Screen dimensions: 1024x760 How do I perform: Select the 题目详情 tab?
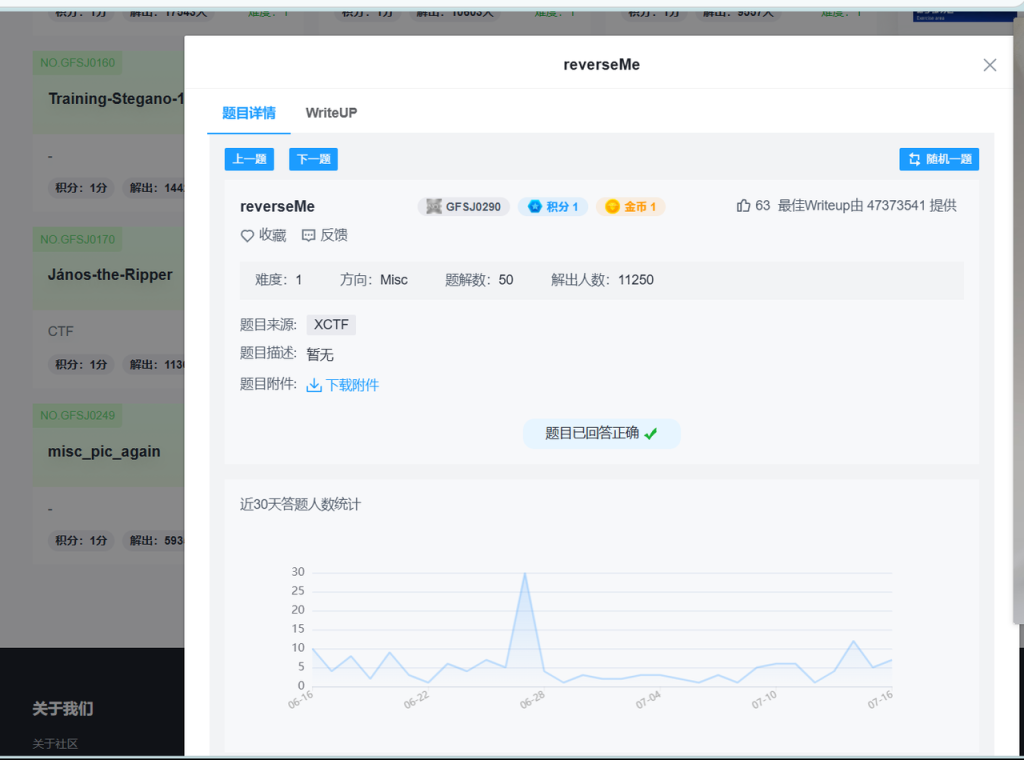pyautogui.click(x=249, y=113)
